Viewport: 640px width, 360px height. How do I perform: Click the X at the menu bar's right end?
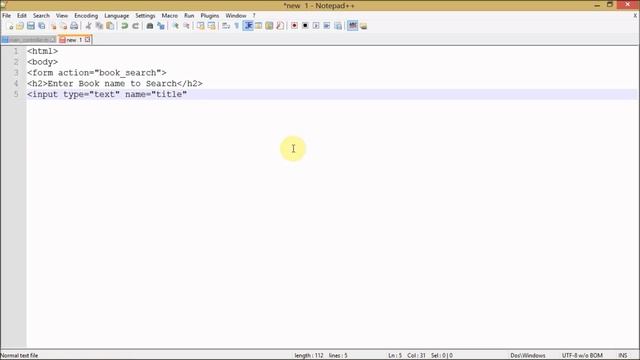point(636,16)
